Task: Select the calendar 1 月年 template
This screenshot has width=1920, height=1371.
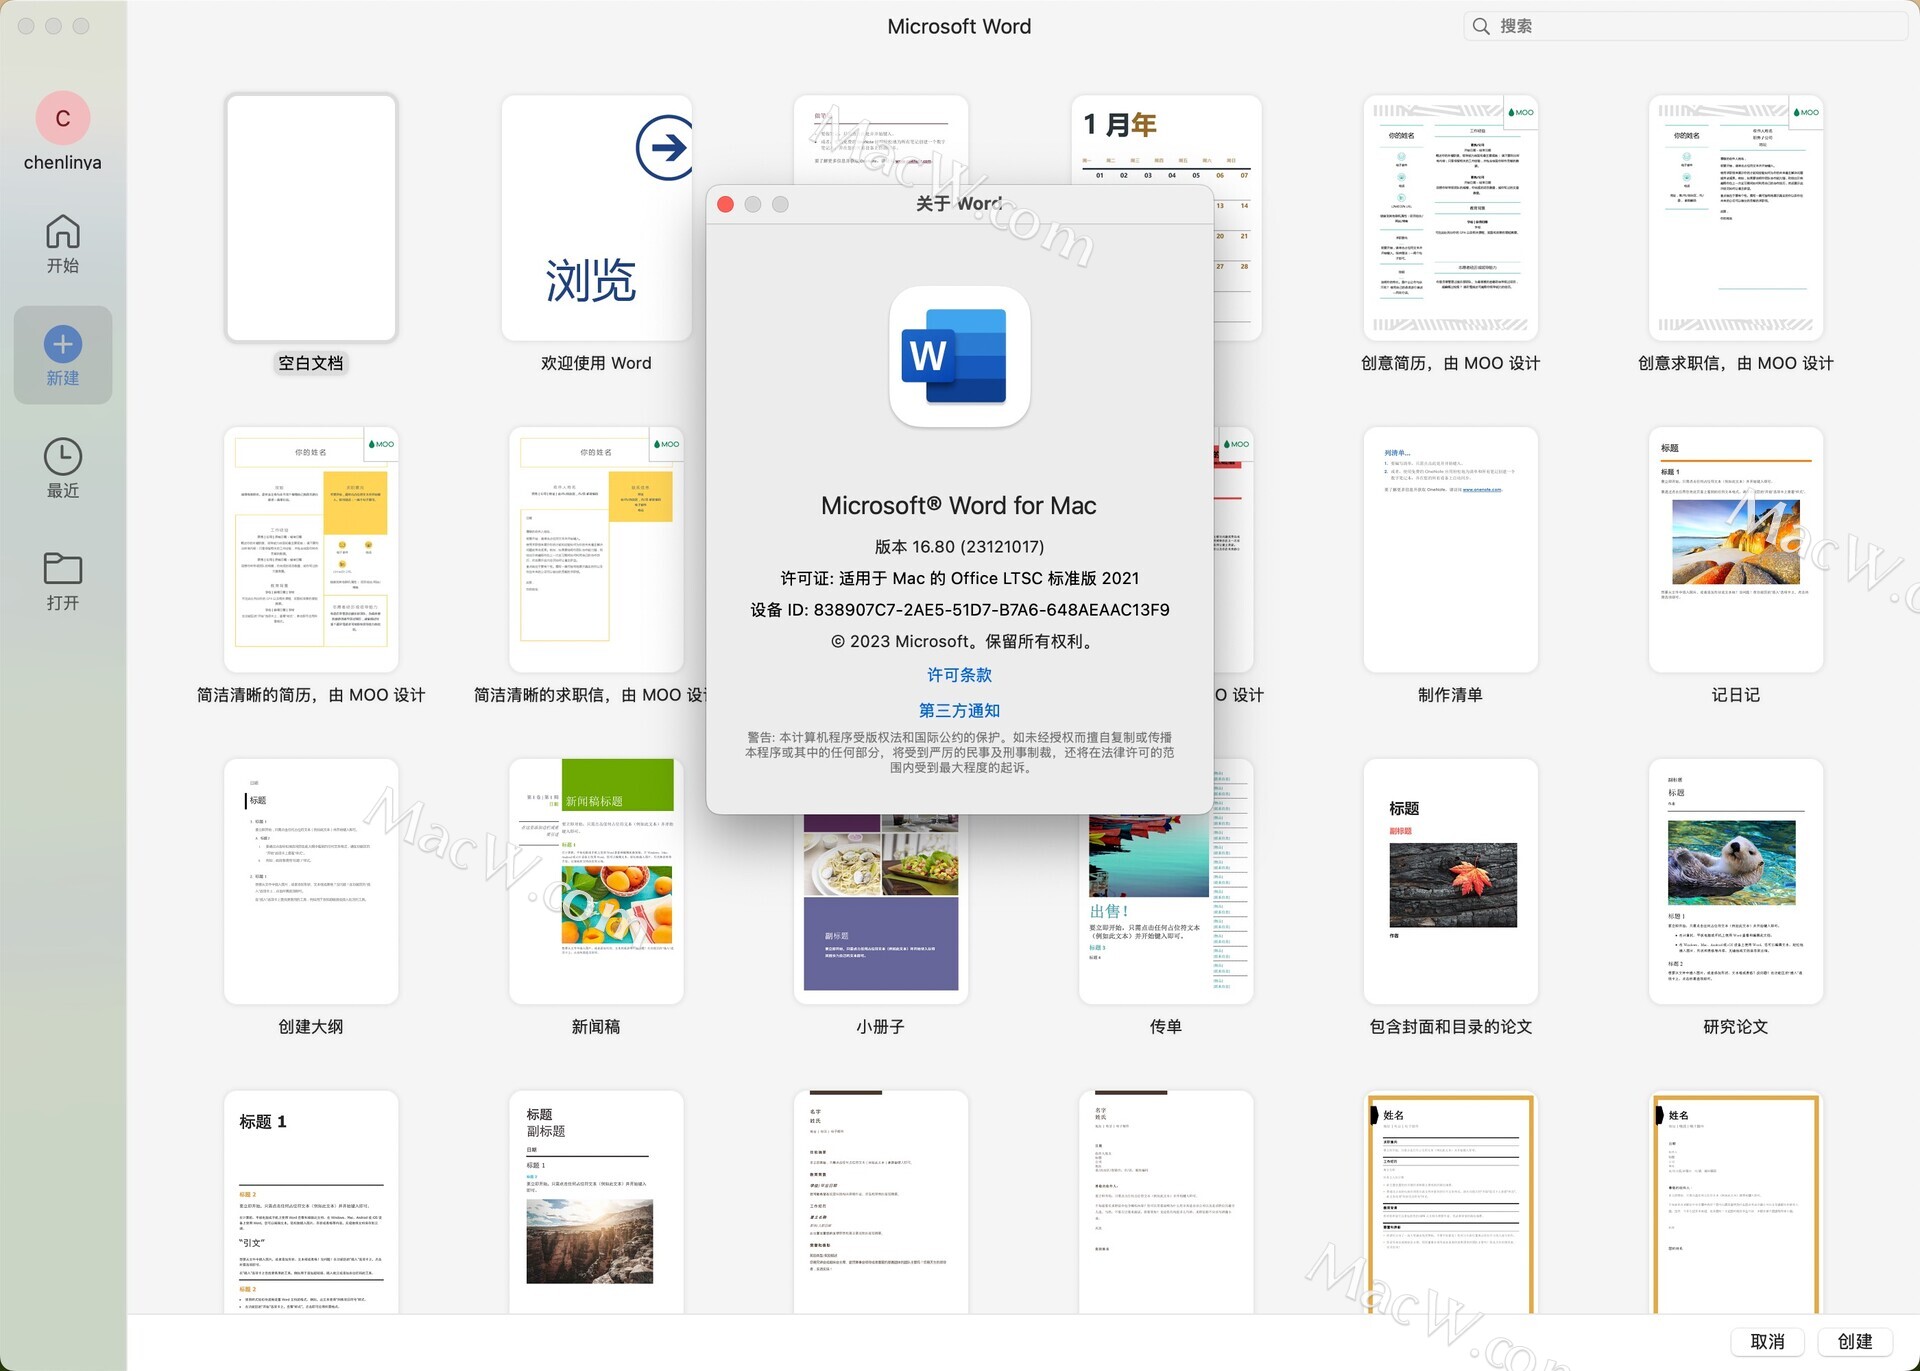Action: [1166, 140]
